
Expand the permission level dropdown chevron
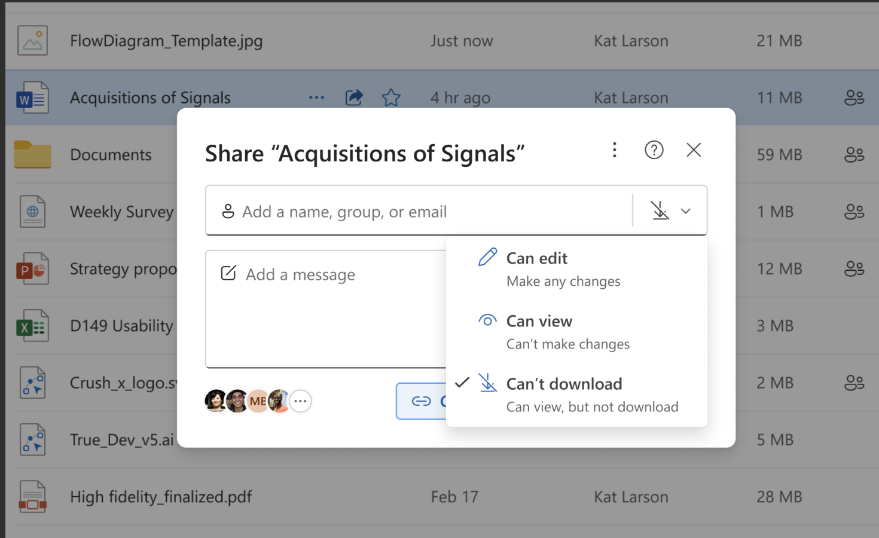tap(686, 211)
